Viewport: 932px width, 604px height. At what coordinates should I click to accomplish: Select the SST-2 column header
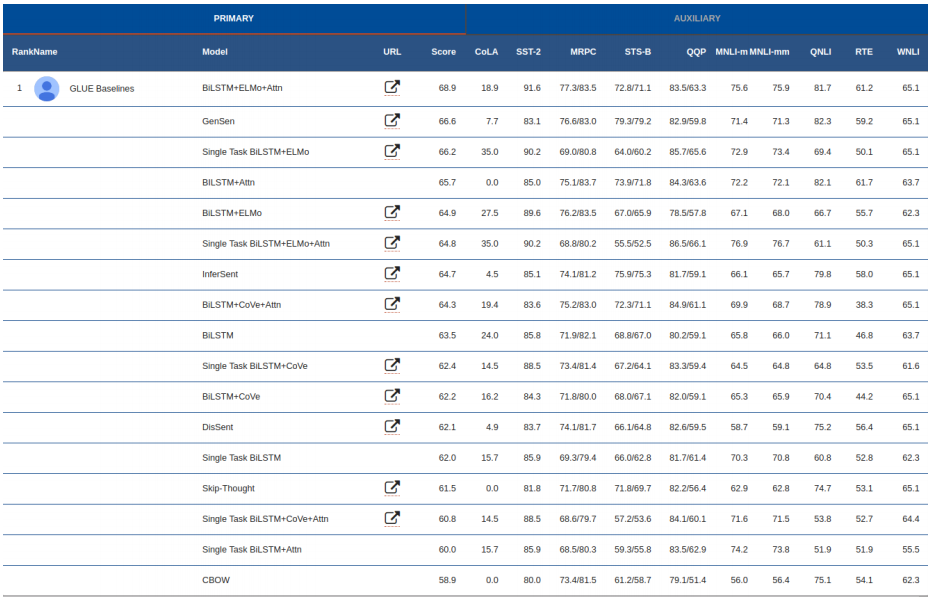click(529, 52)
